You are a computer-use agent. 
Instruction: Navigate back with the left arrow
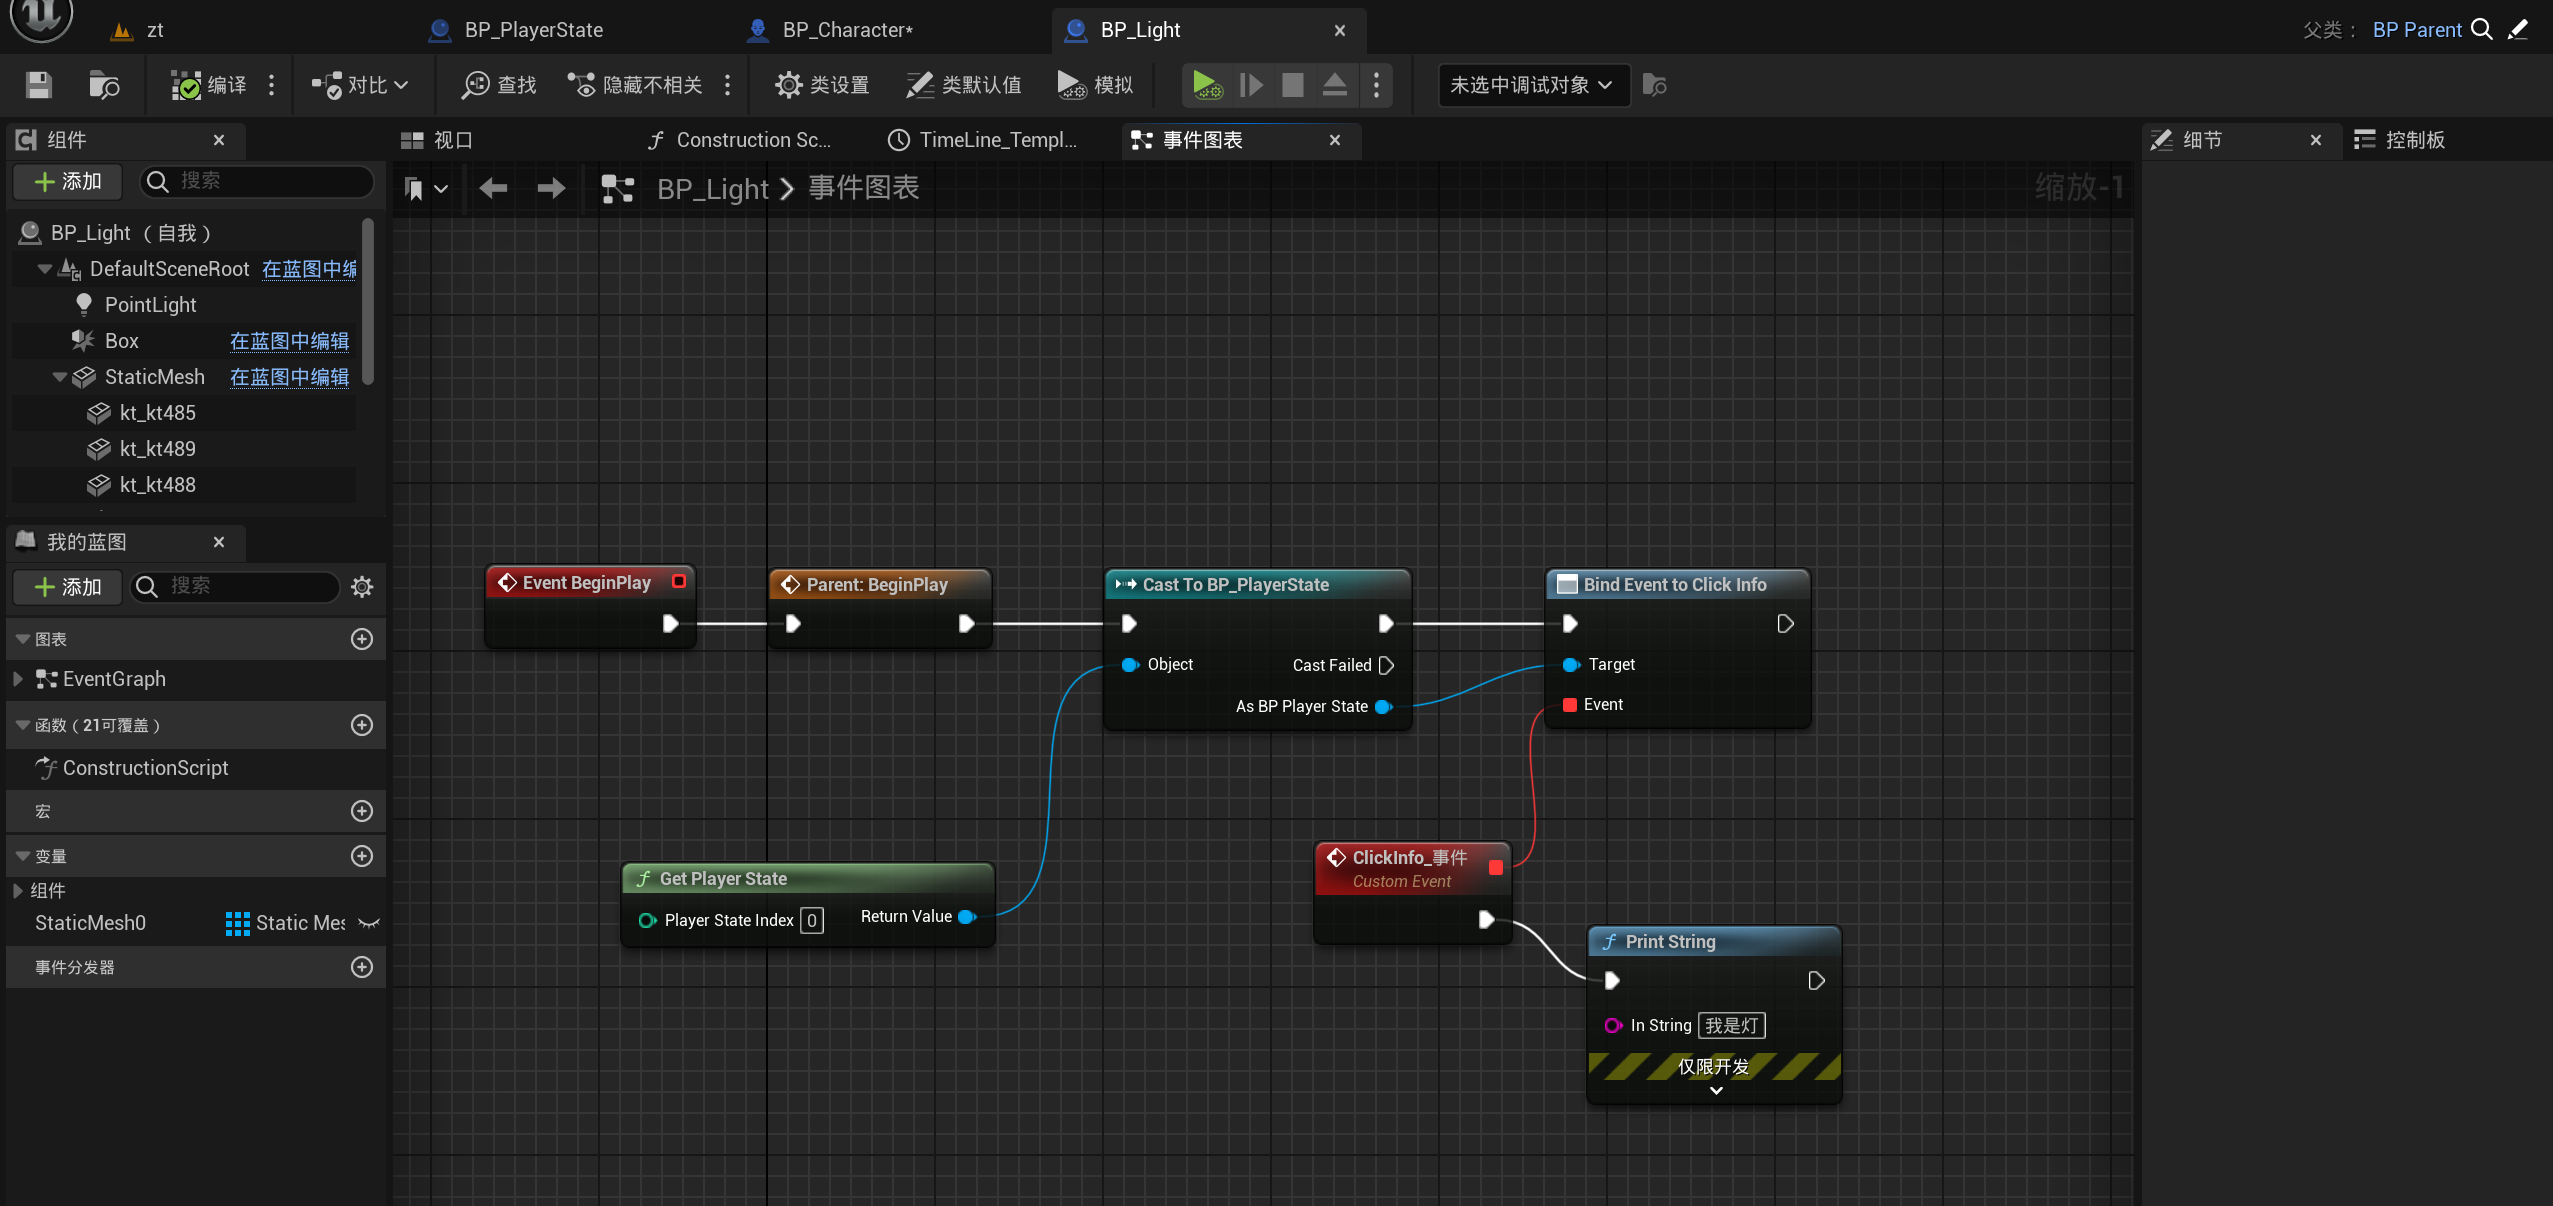(493, 188)
